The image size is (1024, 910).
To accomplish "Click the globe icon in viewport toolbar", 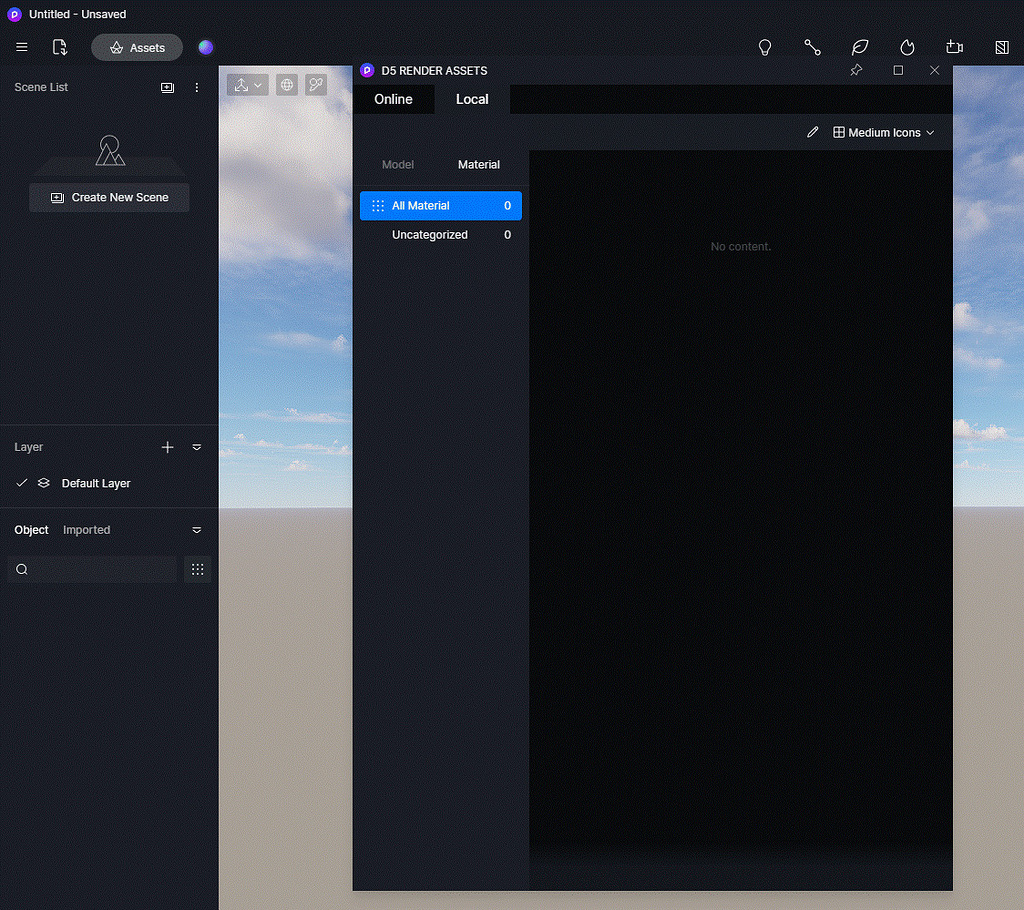I will point(286,84).
